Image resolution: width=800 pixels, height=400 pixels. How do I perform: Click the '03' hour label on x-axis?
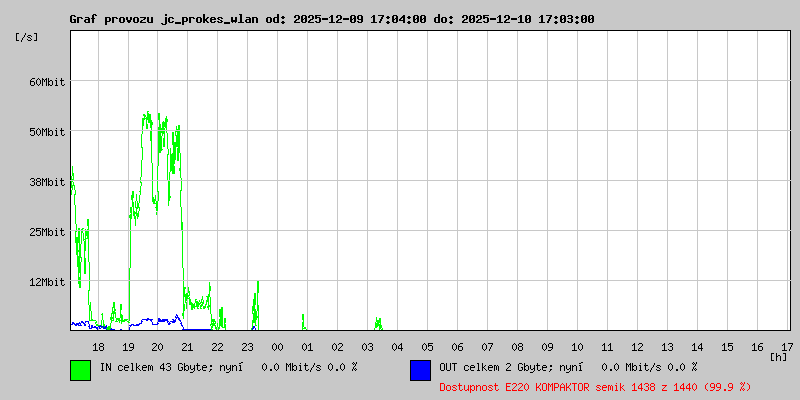(367, 347)
